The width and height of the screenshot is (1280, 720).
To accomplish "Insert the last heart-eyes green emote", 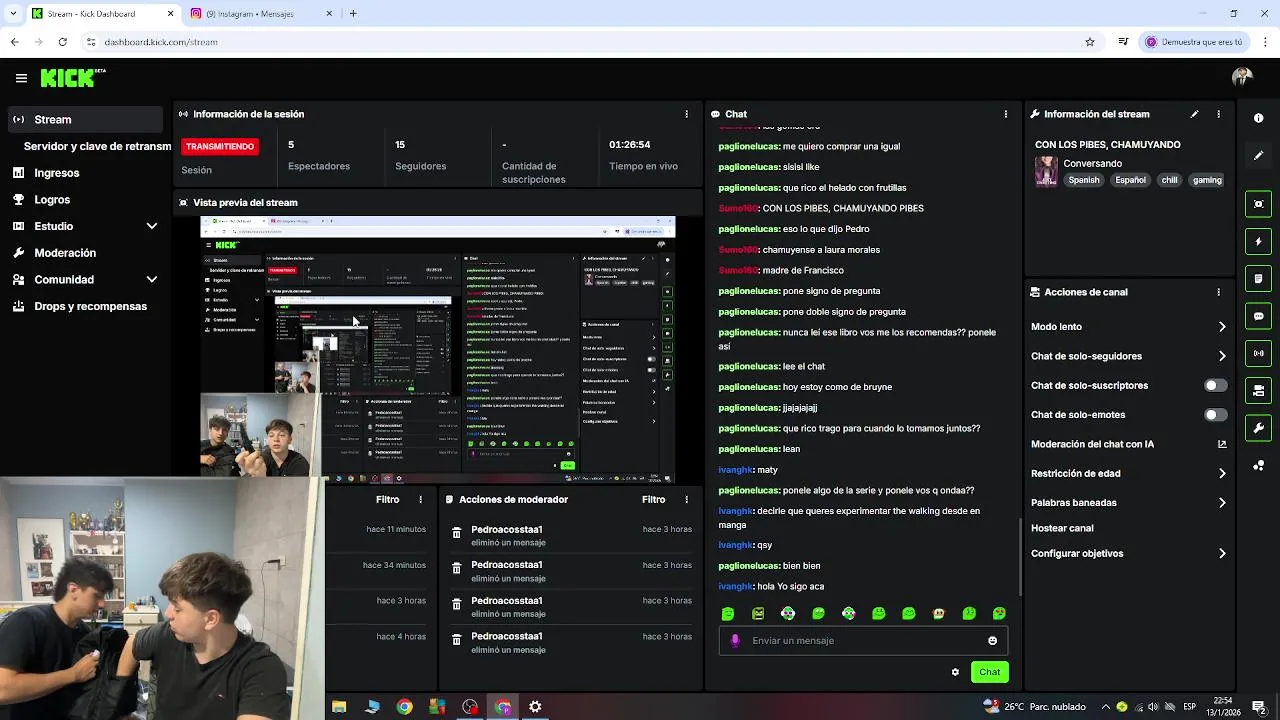I will (999, 613).
